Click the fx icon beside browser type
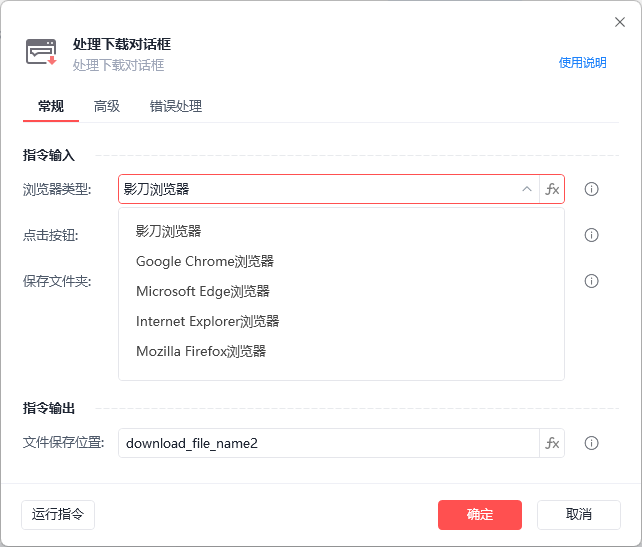The width and height of the screenshot is (642, 547). point(552,189)
